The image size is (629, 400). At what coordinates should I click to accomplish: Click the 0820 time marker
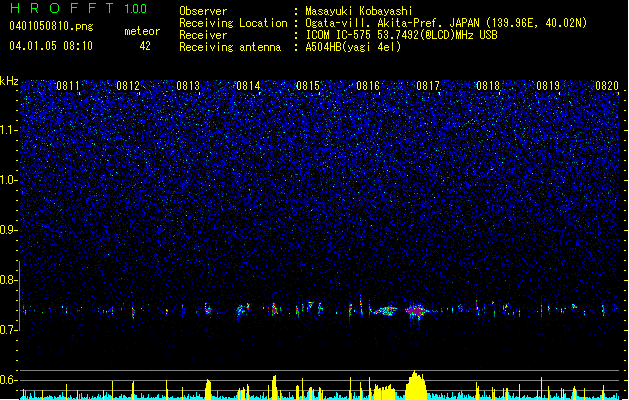coord(607,86)
